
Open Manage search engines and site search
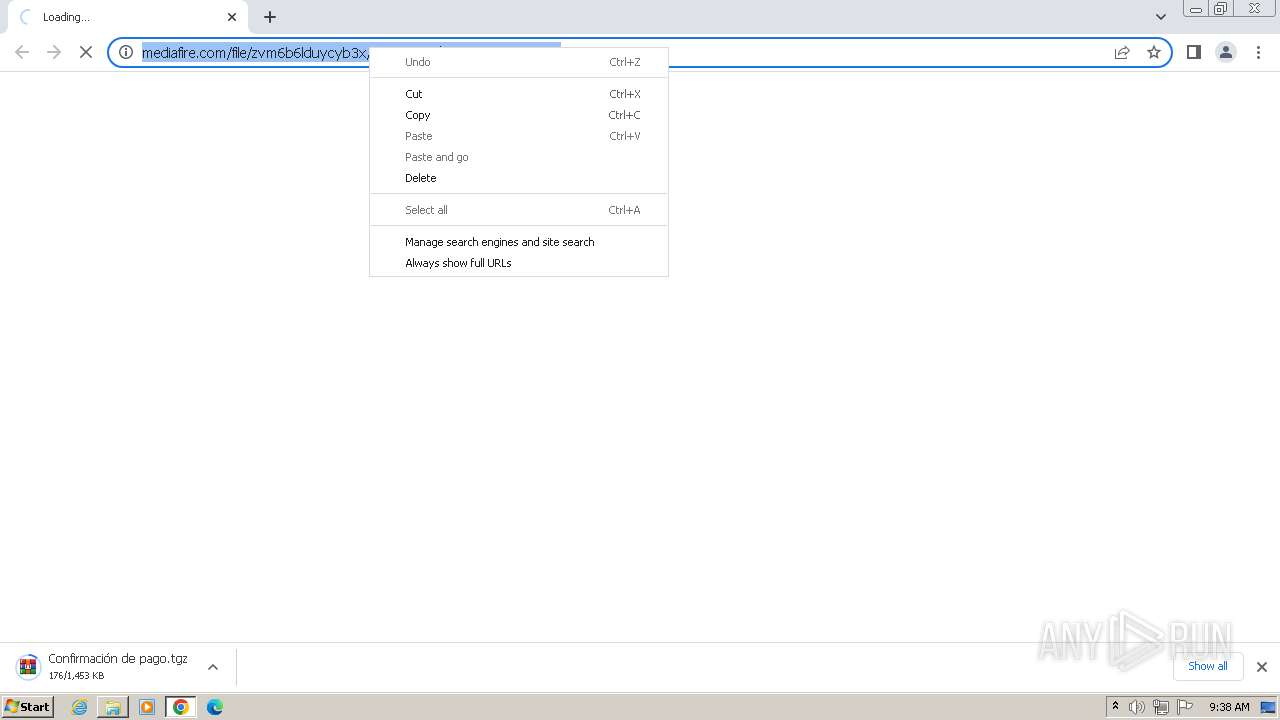tap(519, 242)
